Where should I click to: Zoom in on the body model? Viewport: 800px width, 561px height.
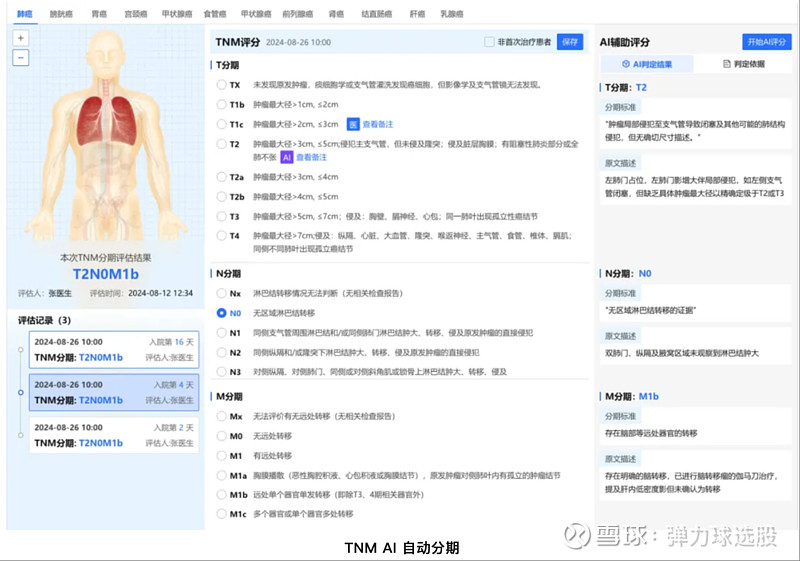21,38
